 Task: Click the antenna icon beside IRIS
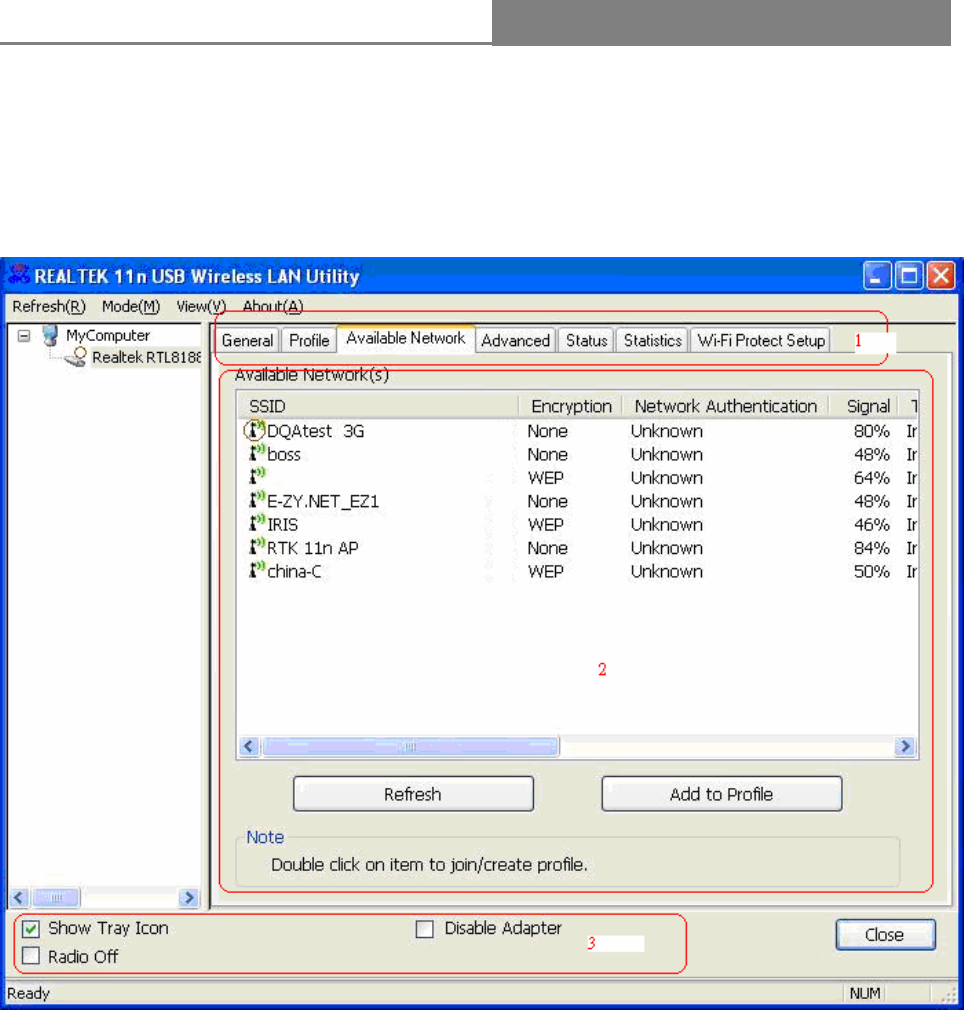point(257,523)
